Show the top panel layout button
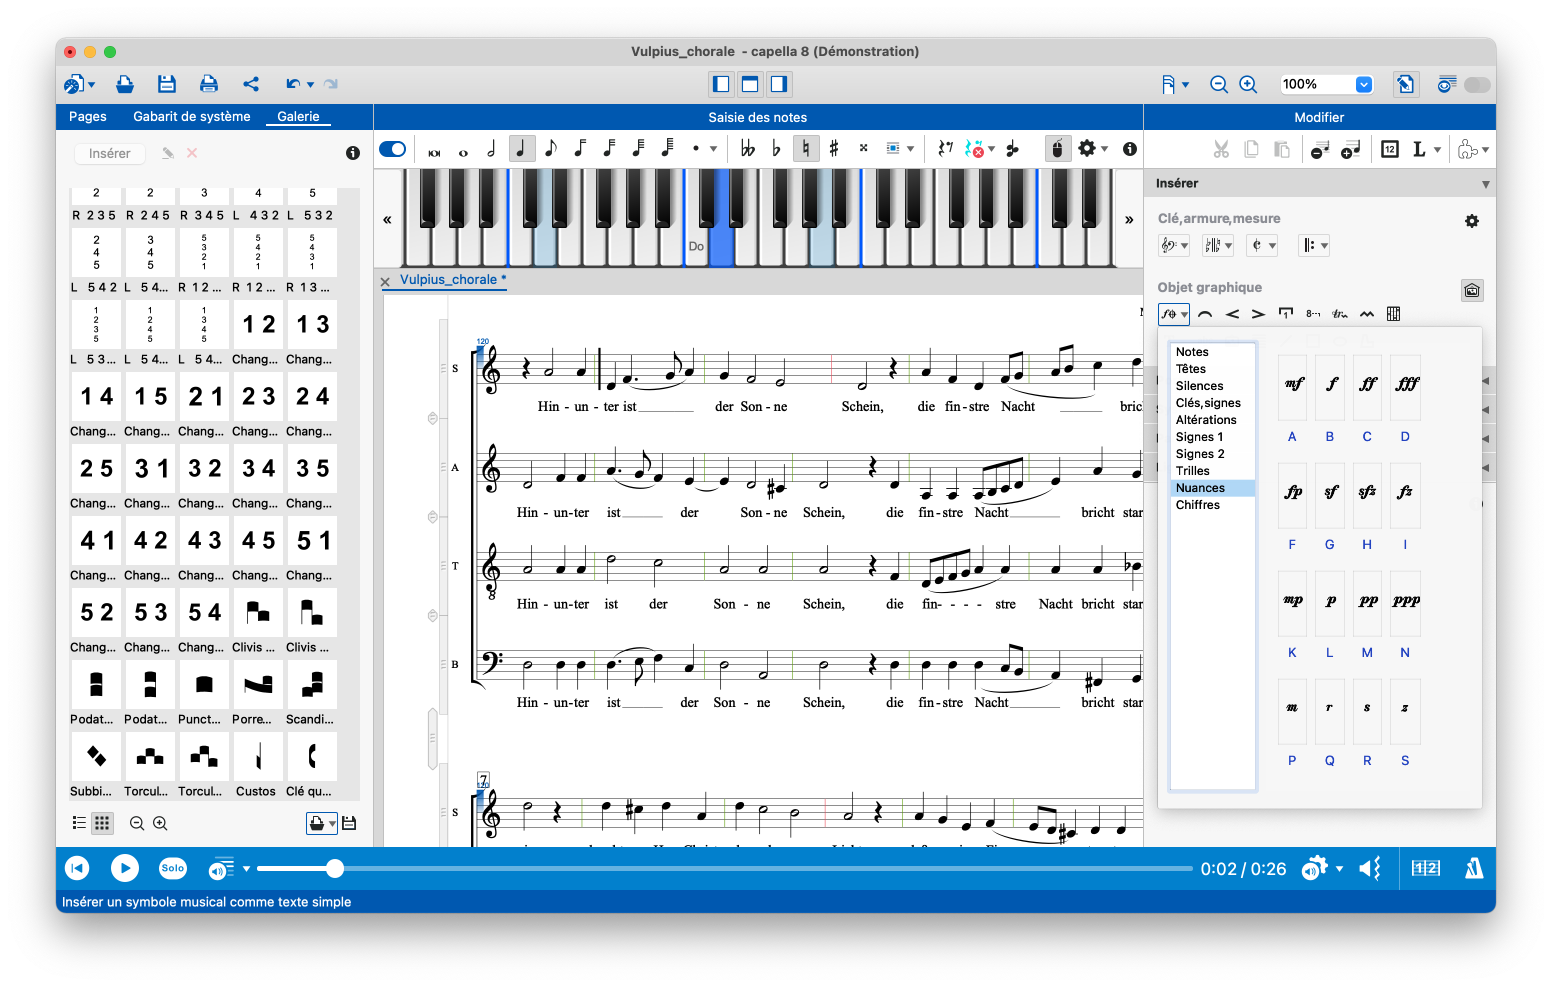The height and width of the screenshot is (987, 1552). click(x=750, y=84)
